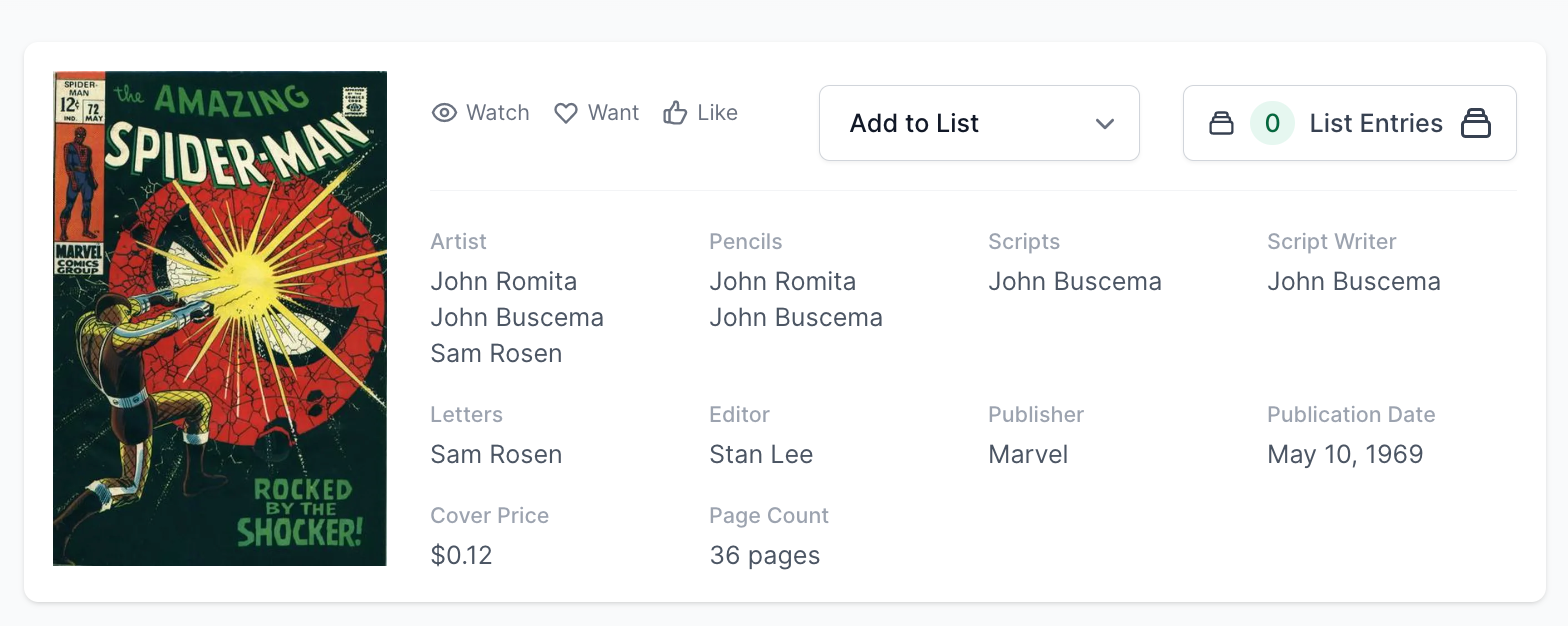The image size is (1568, 626).
Task: Click the stack icon right of List Entries
Action: [x=1476, y=123]
